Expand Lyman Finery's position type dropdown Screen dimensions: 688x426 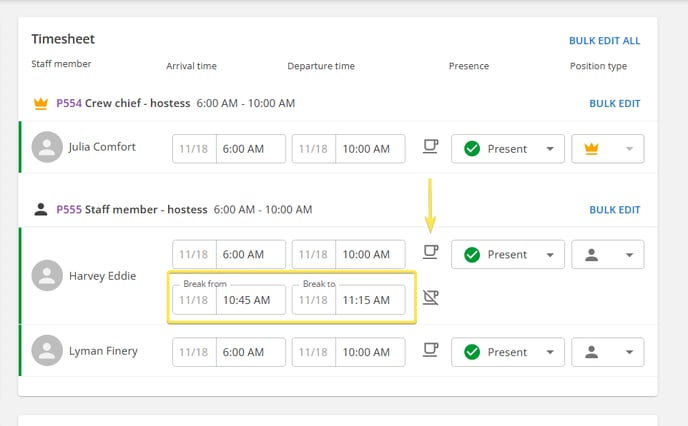pos(608,352)
